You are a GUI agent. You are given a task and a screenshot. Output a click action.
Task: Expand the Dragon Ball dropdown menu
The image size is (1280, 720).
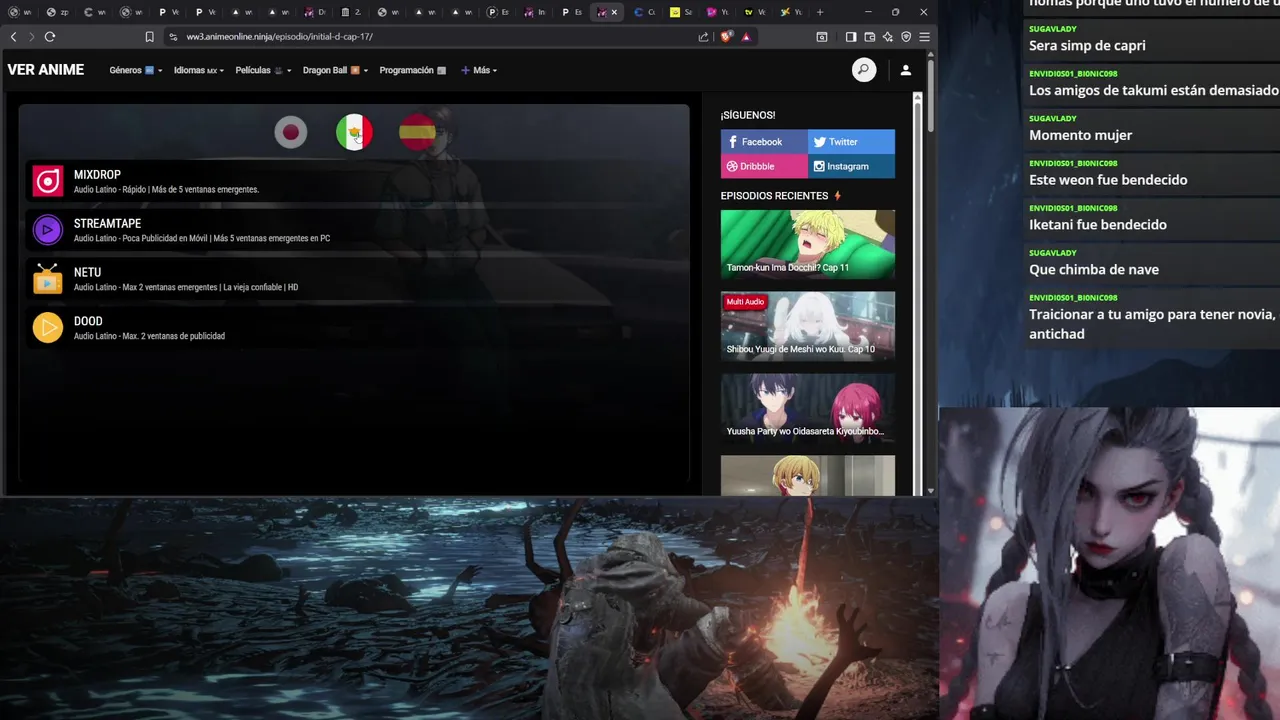pos(335,70)
